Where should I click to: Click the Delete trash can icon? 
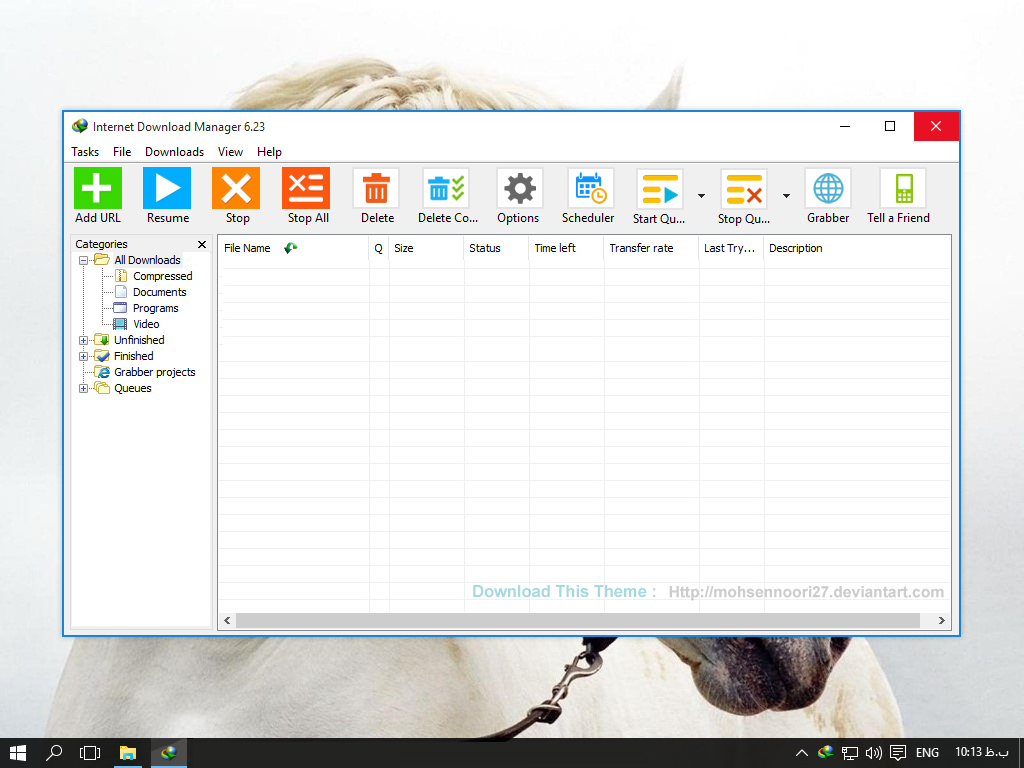(x=376, y=189)
